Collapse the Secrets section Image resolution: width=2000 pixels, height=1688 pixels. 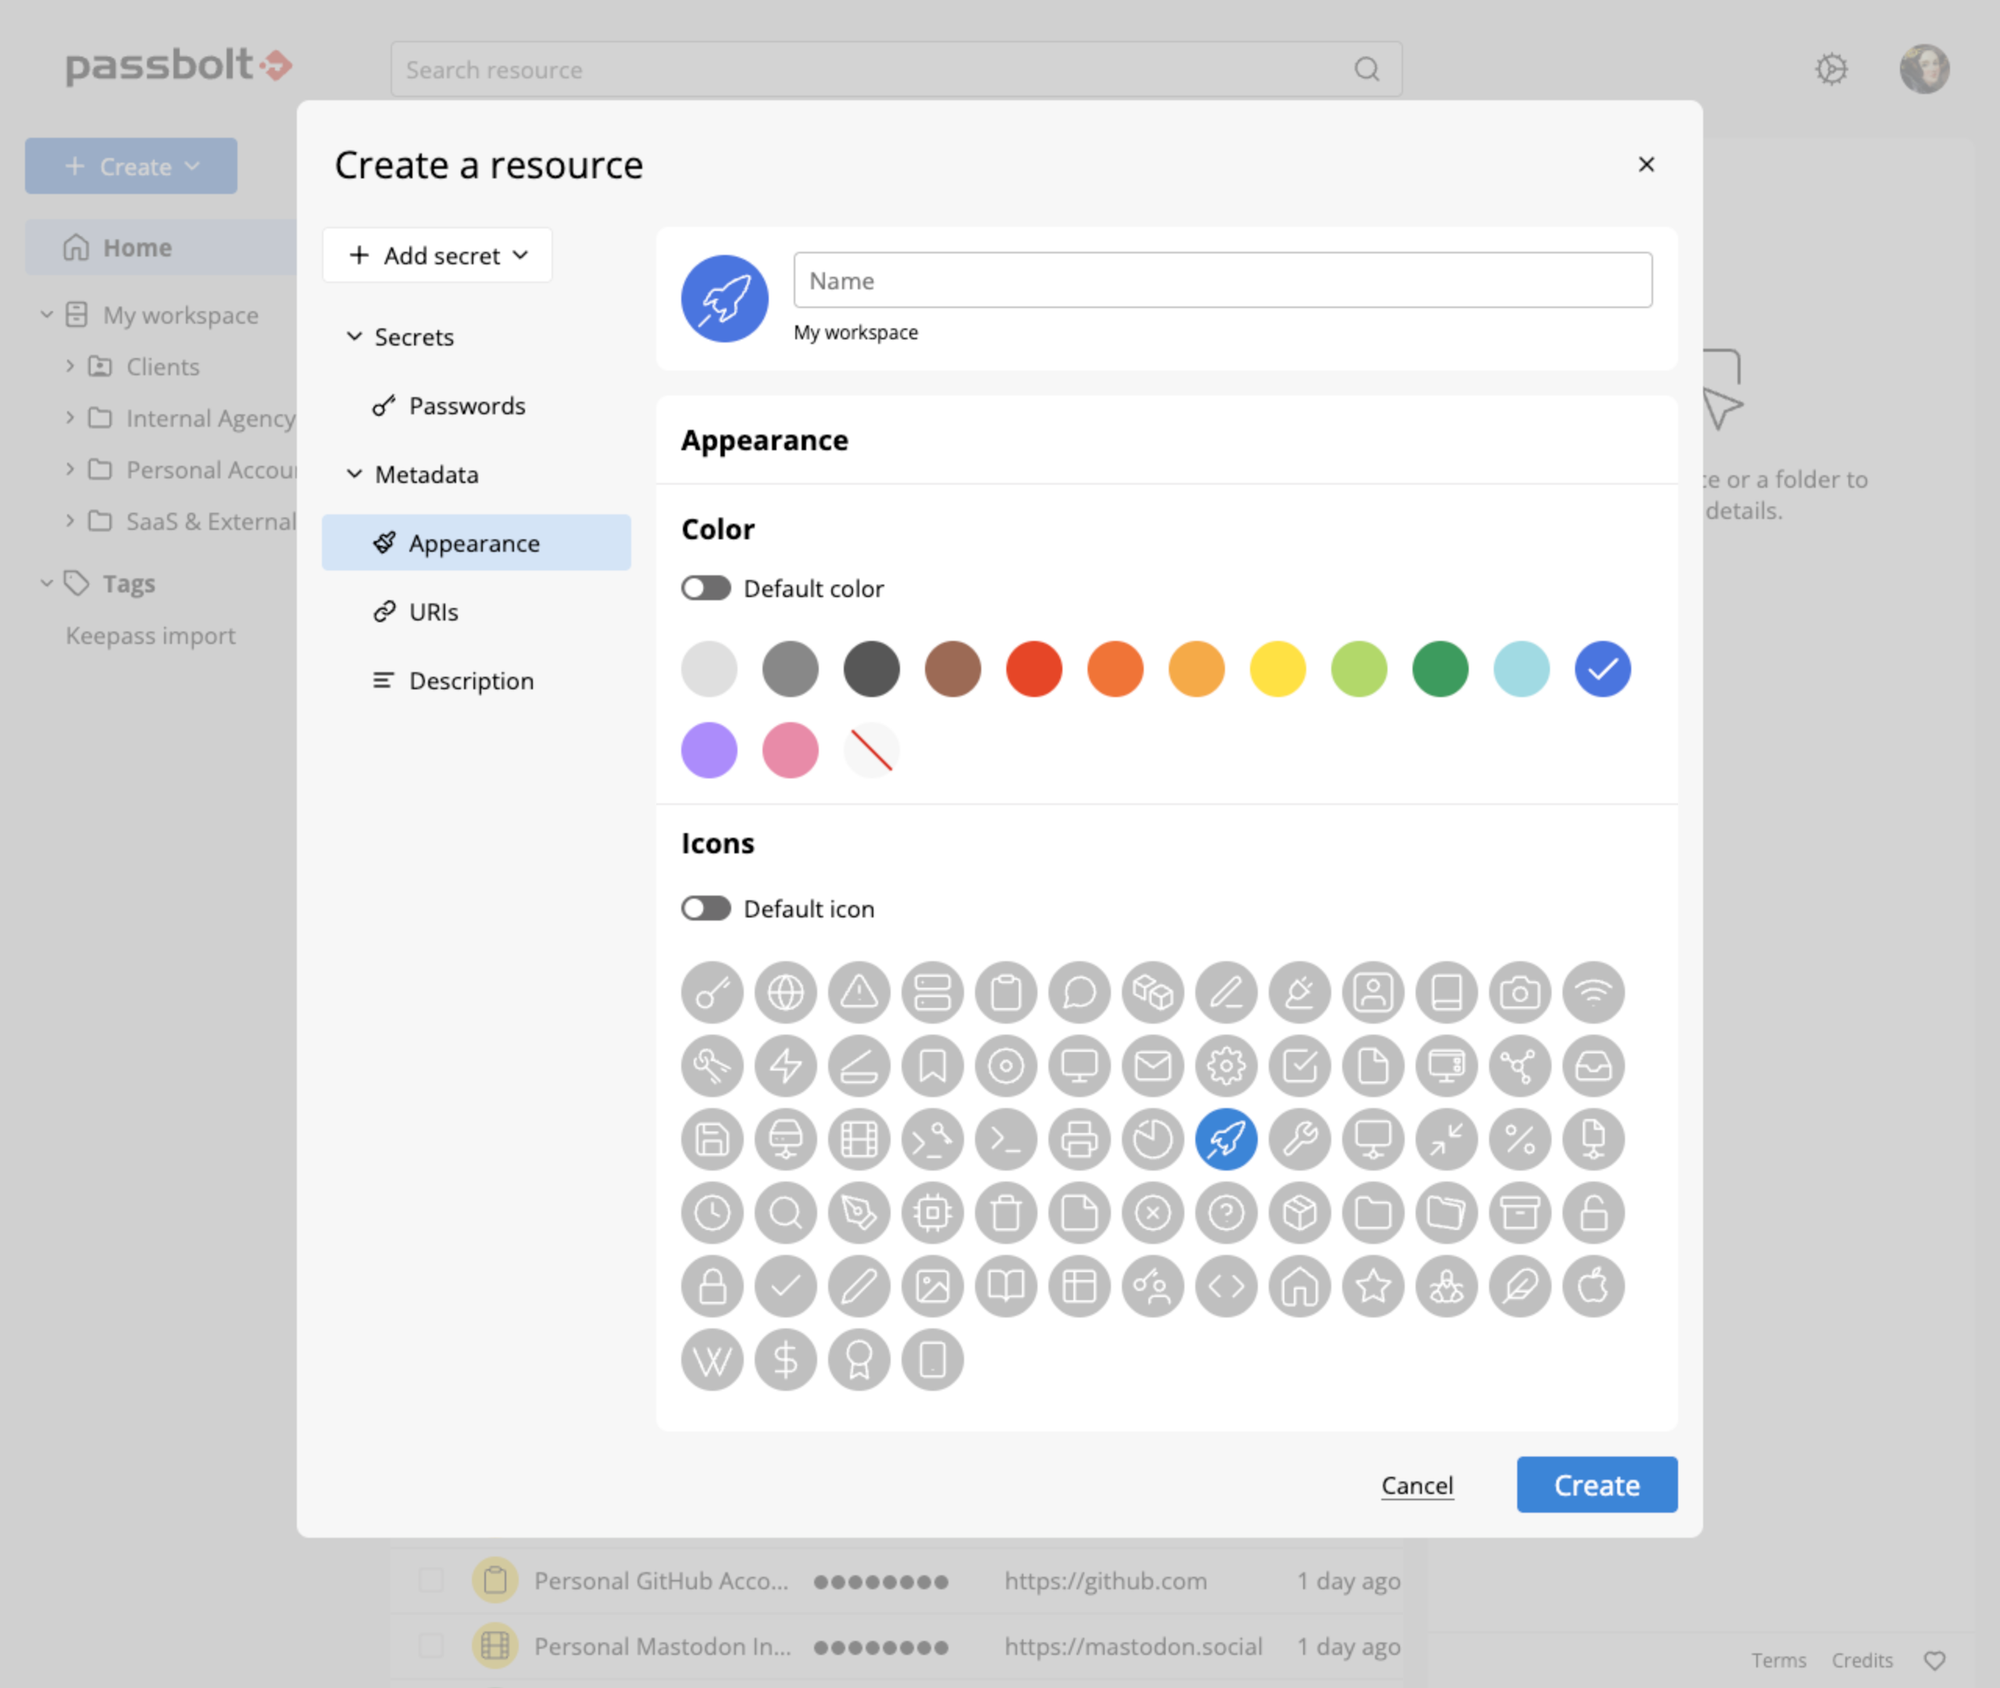tap(355, 337)
